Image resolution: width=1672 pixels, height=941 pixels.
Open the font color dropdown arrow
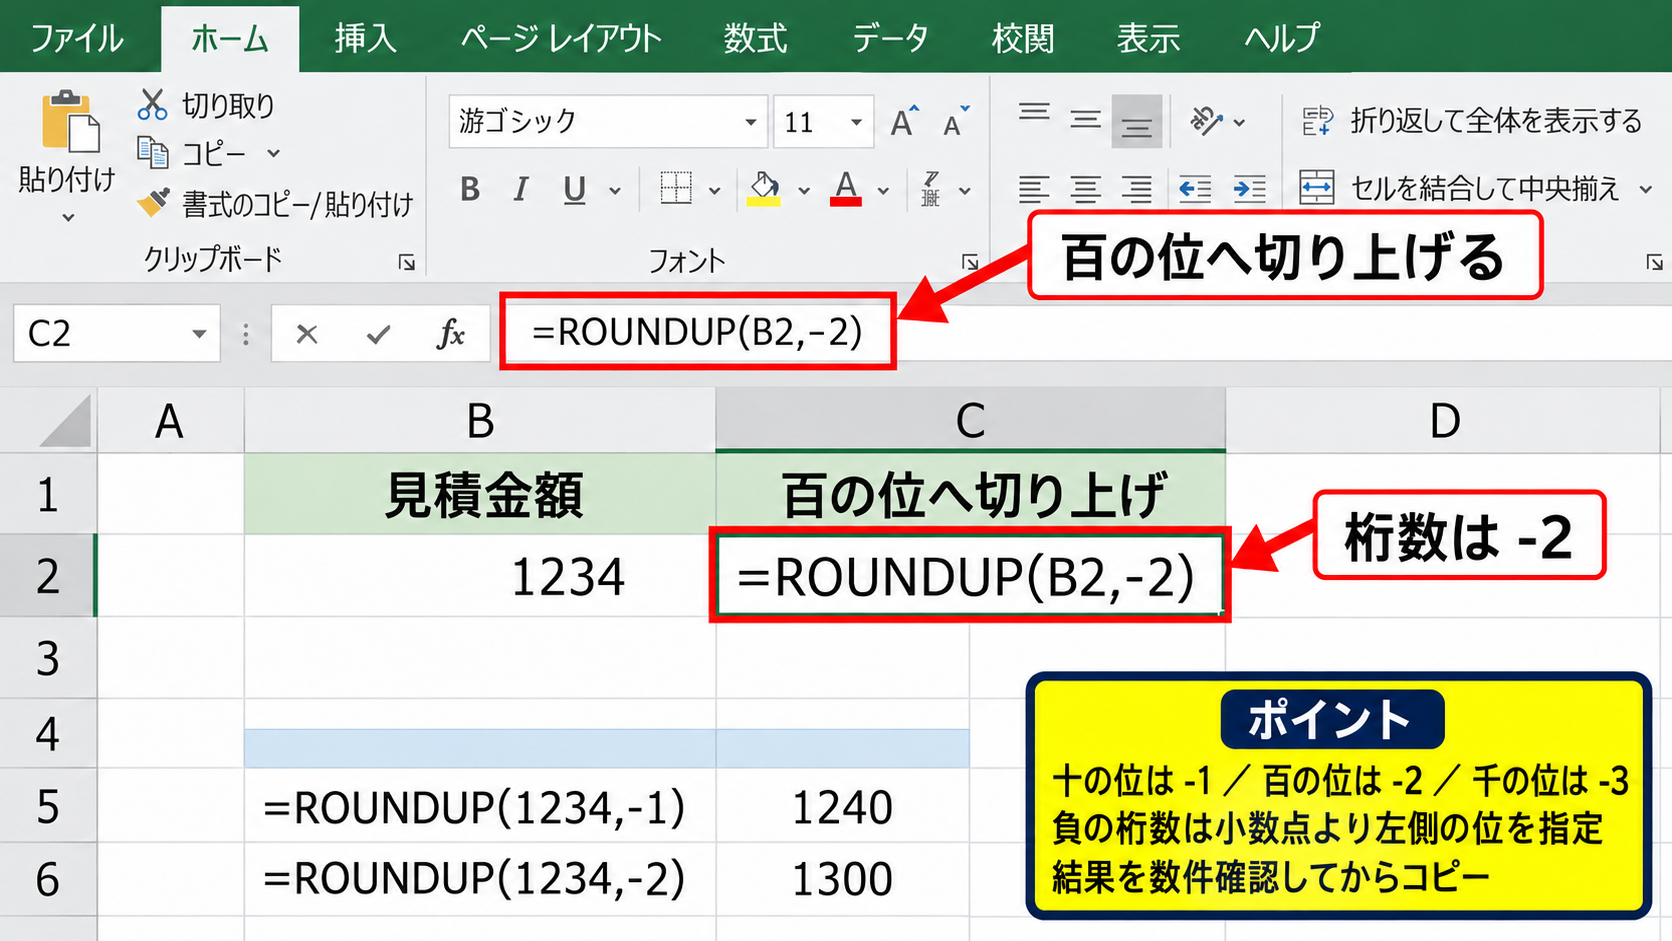883,190
